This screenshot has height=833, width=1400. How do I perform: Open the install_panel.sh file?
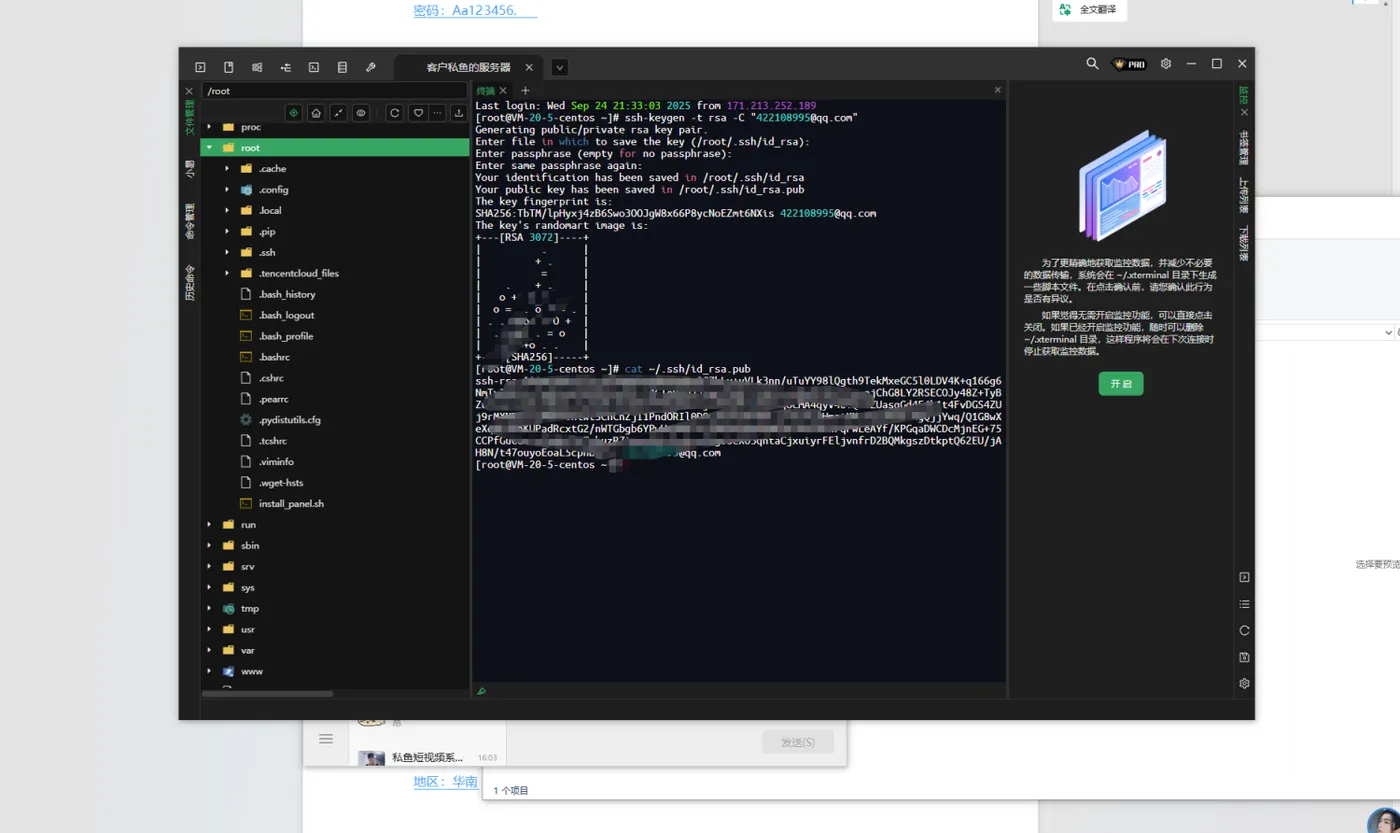point(291,503)
